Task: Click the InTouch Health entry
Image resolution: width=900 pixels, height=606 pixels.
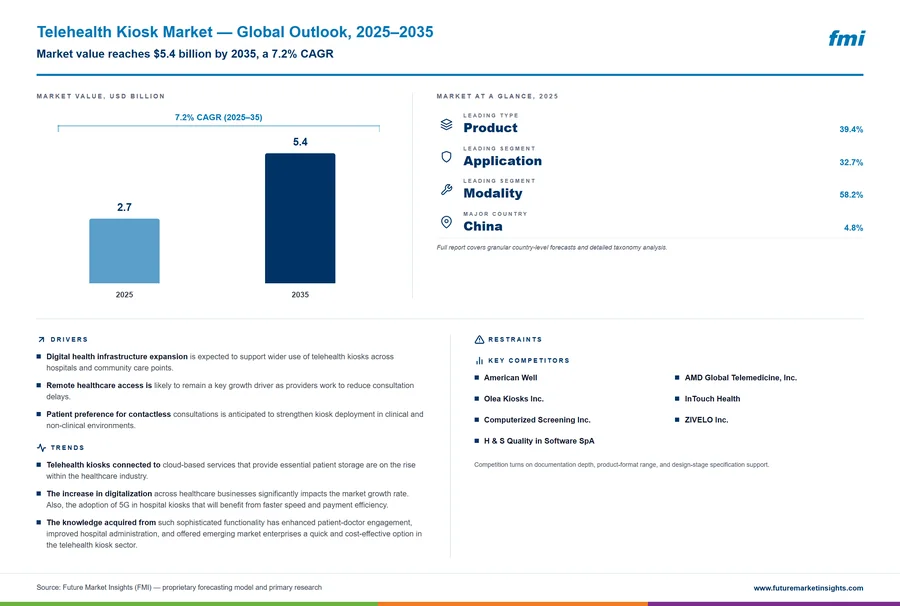Action: coord(712,399)
